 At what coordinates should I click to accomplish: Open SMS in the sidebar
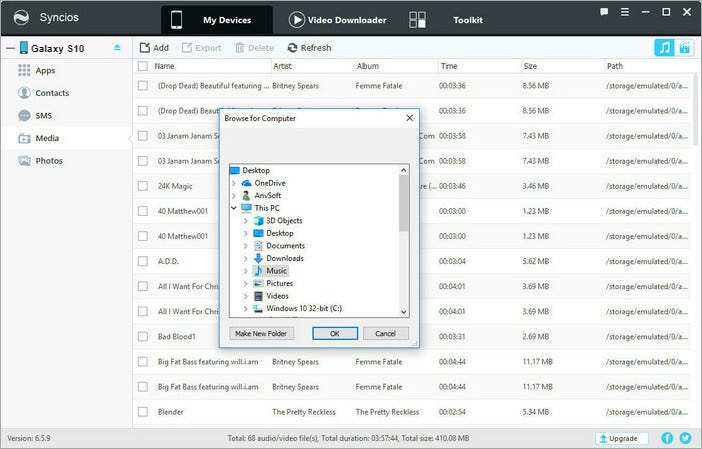35,115
